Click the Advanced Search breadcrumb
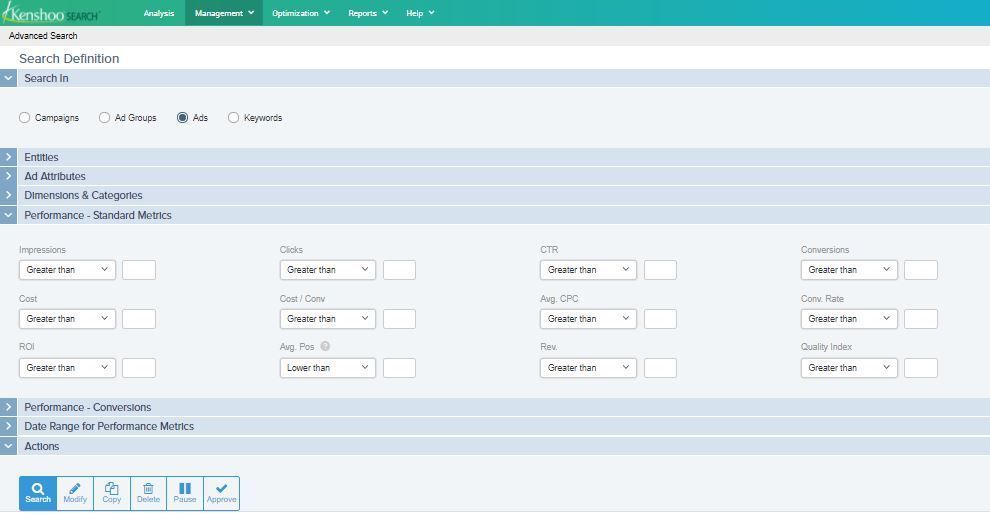The height and width of the screenshot is (515, 990). pos(43,36)
